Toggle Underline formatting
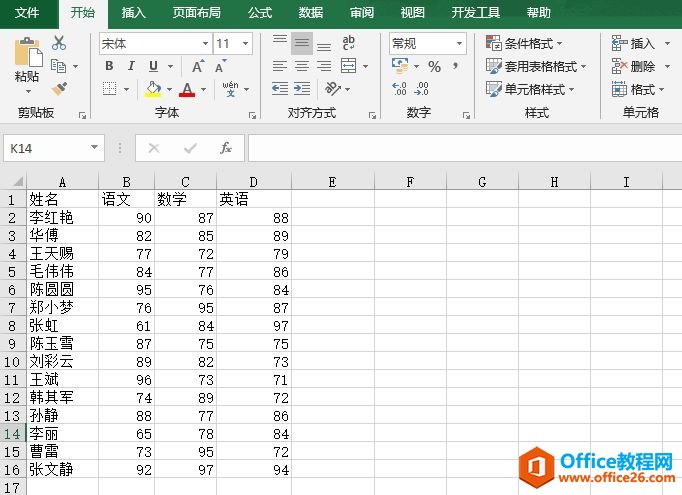682x495 pixels. [153, 66]
